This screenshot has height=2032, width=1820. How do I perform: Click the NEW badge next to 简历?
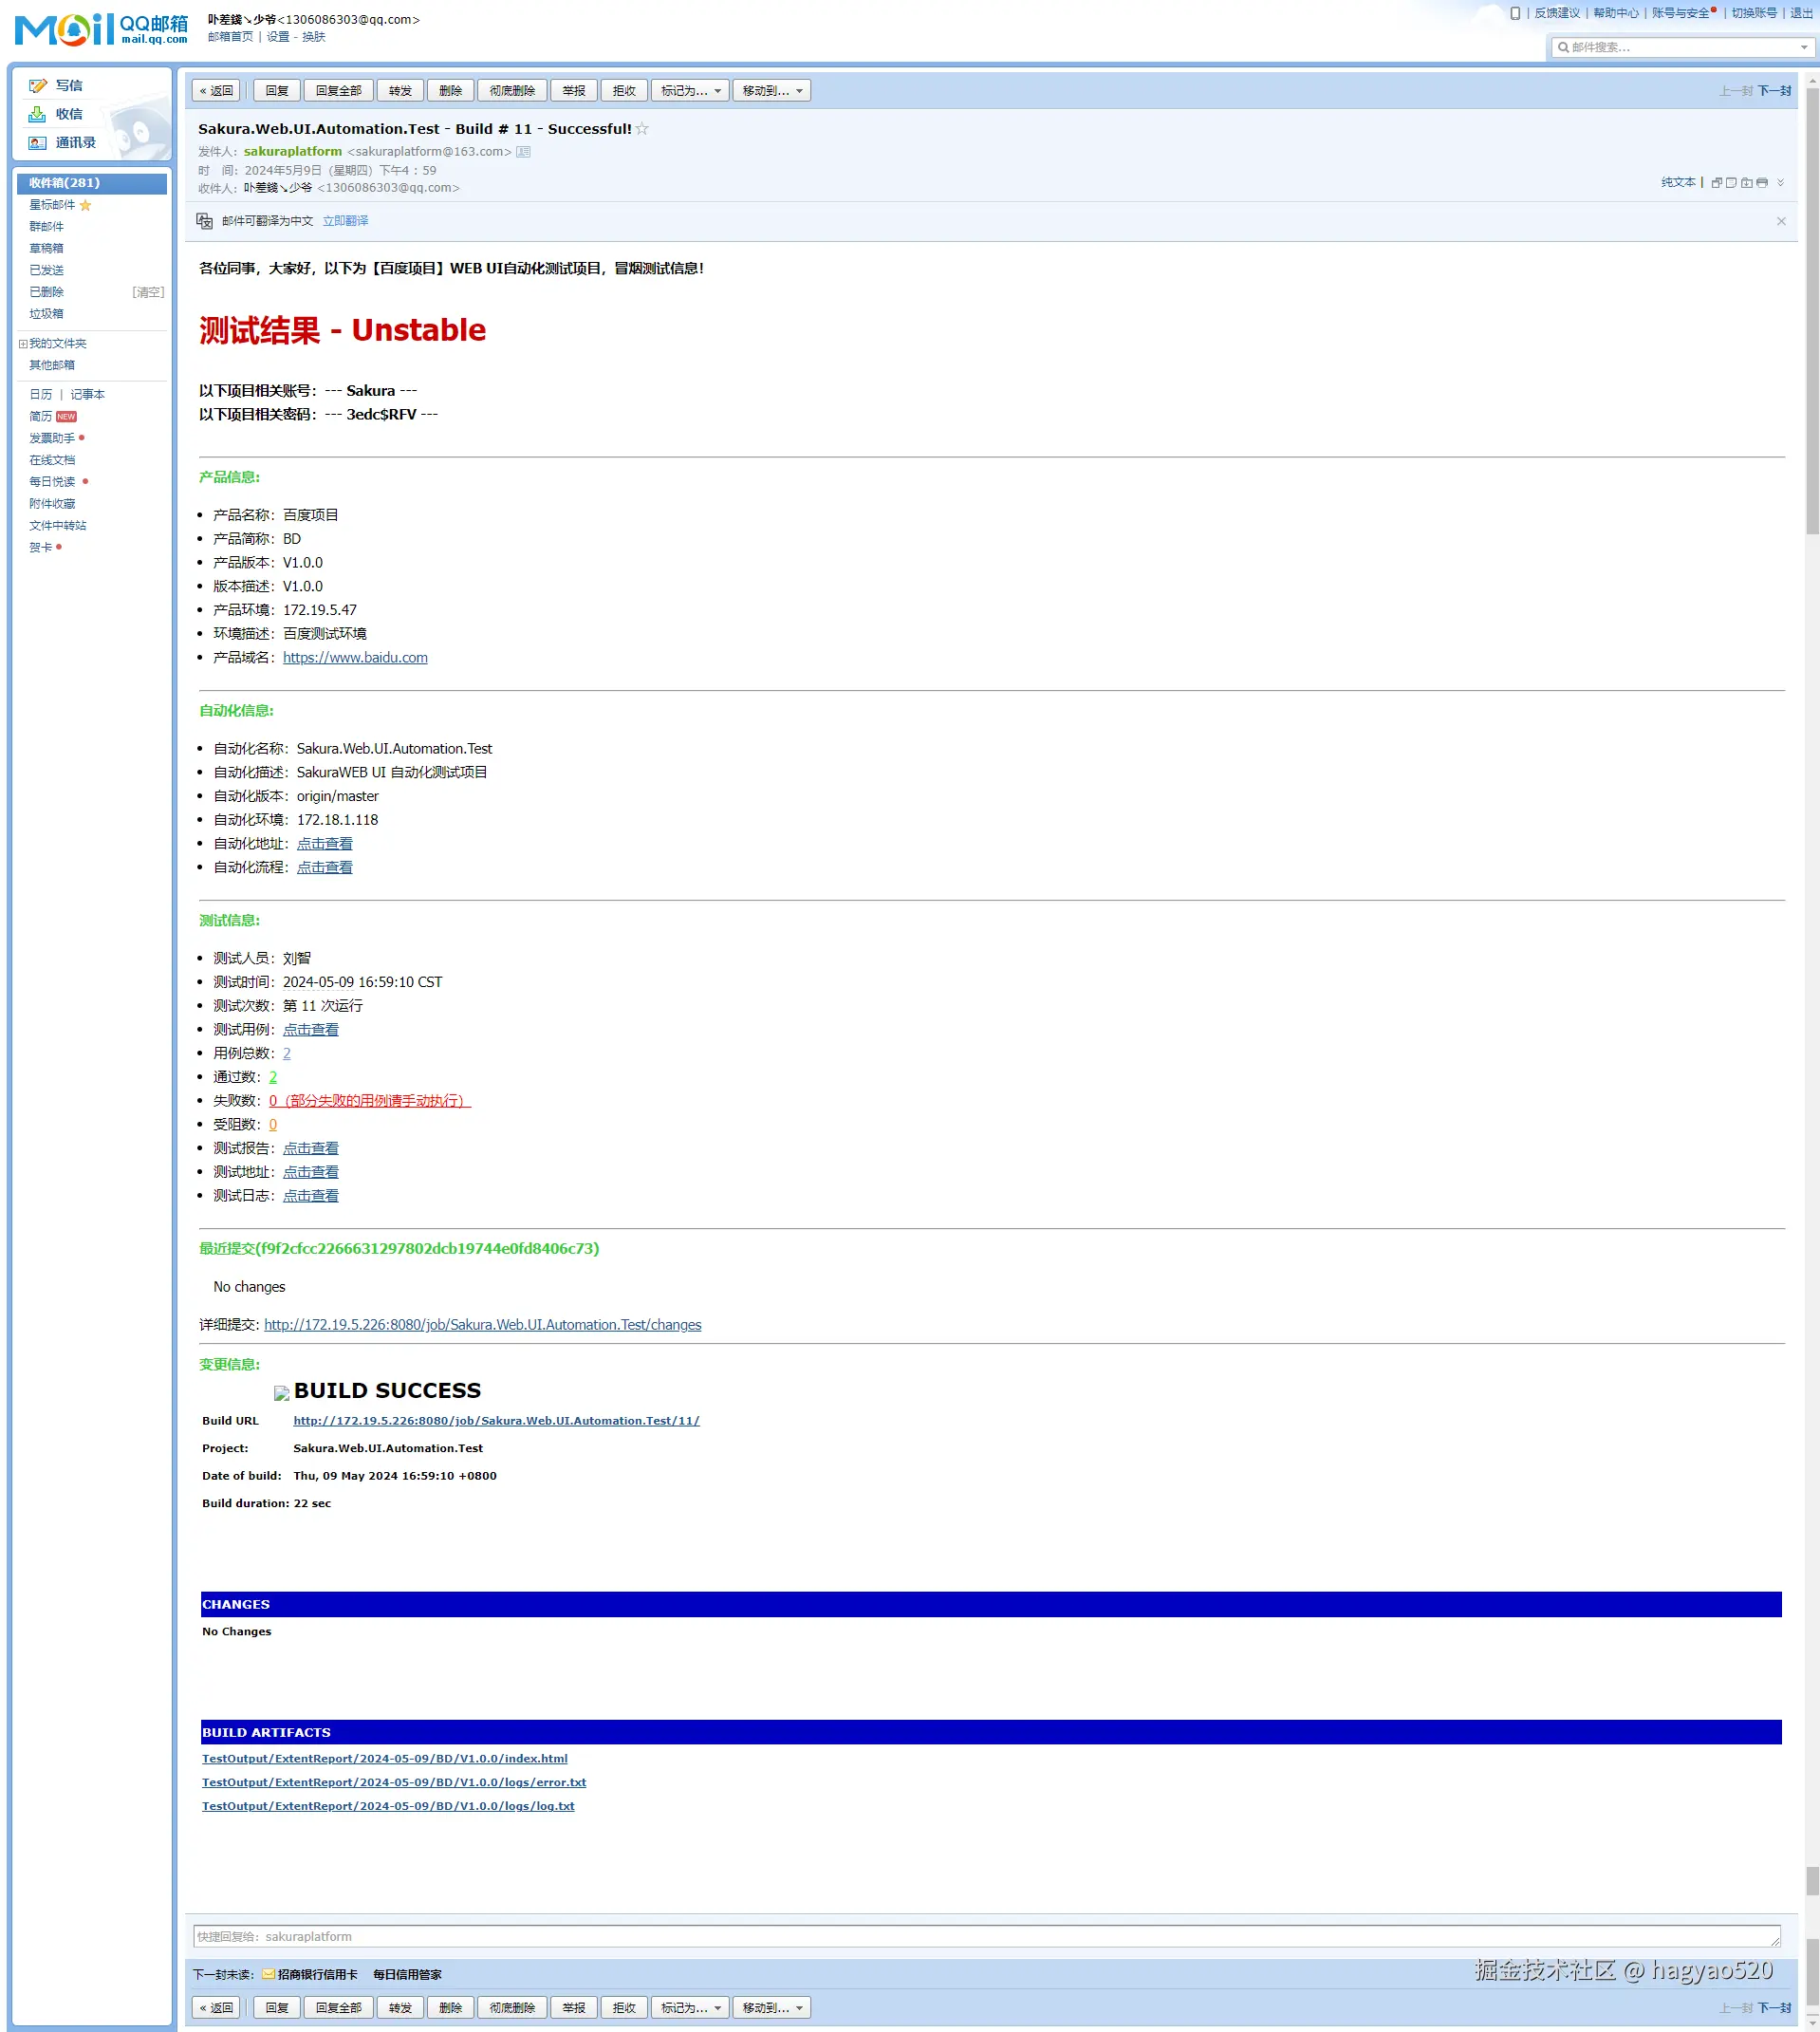tap(66, 417)
